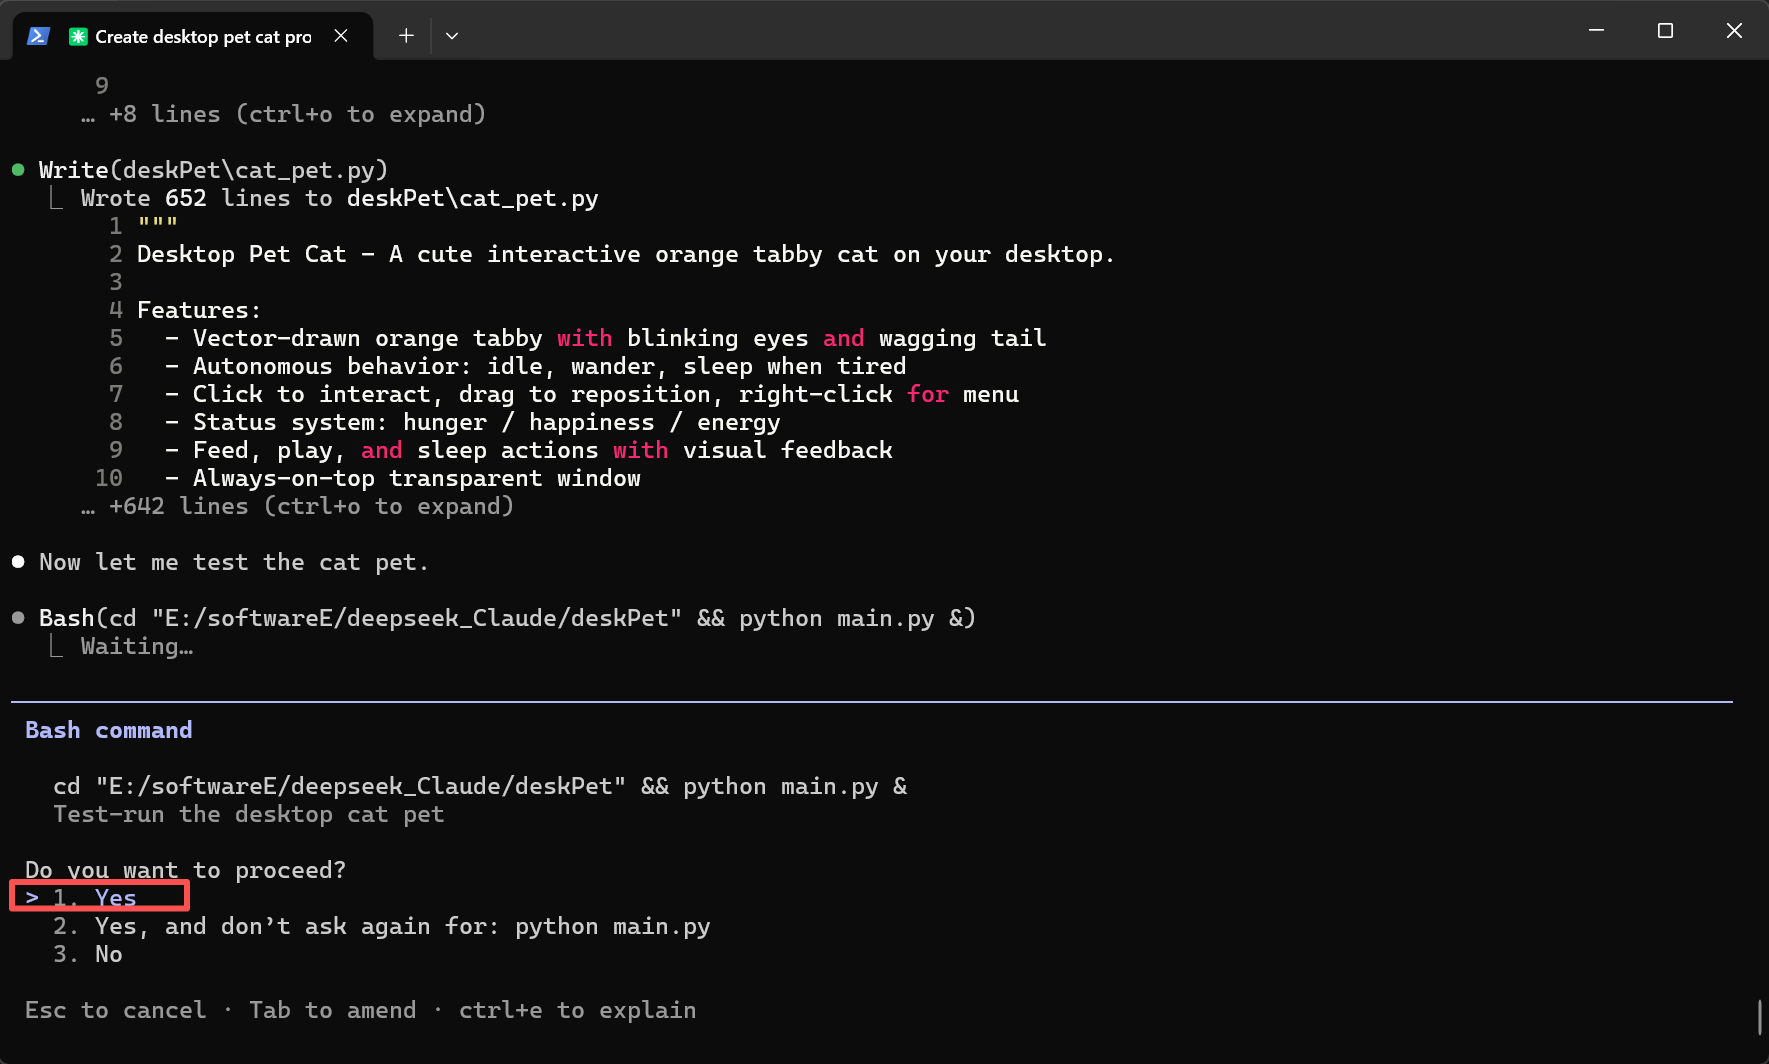Click the PowerShell icon in the tab
This screenshot has height=1064, width=1769.
click(38, 36)
